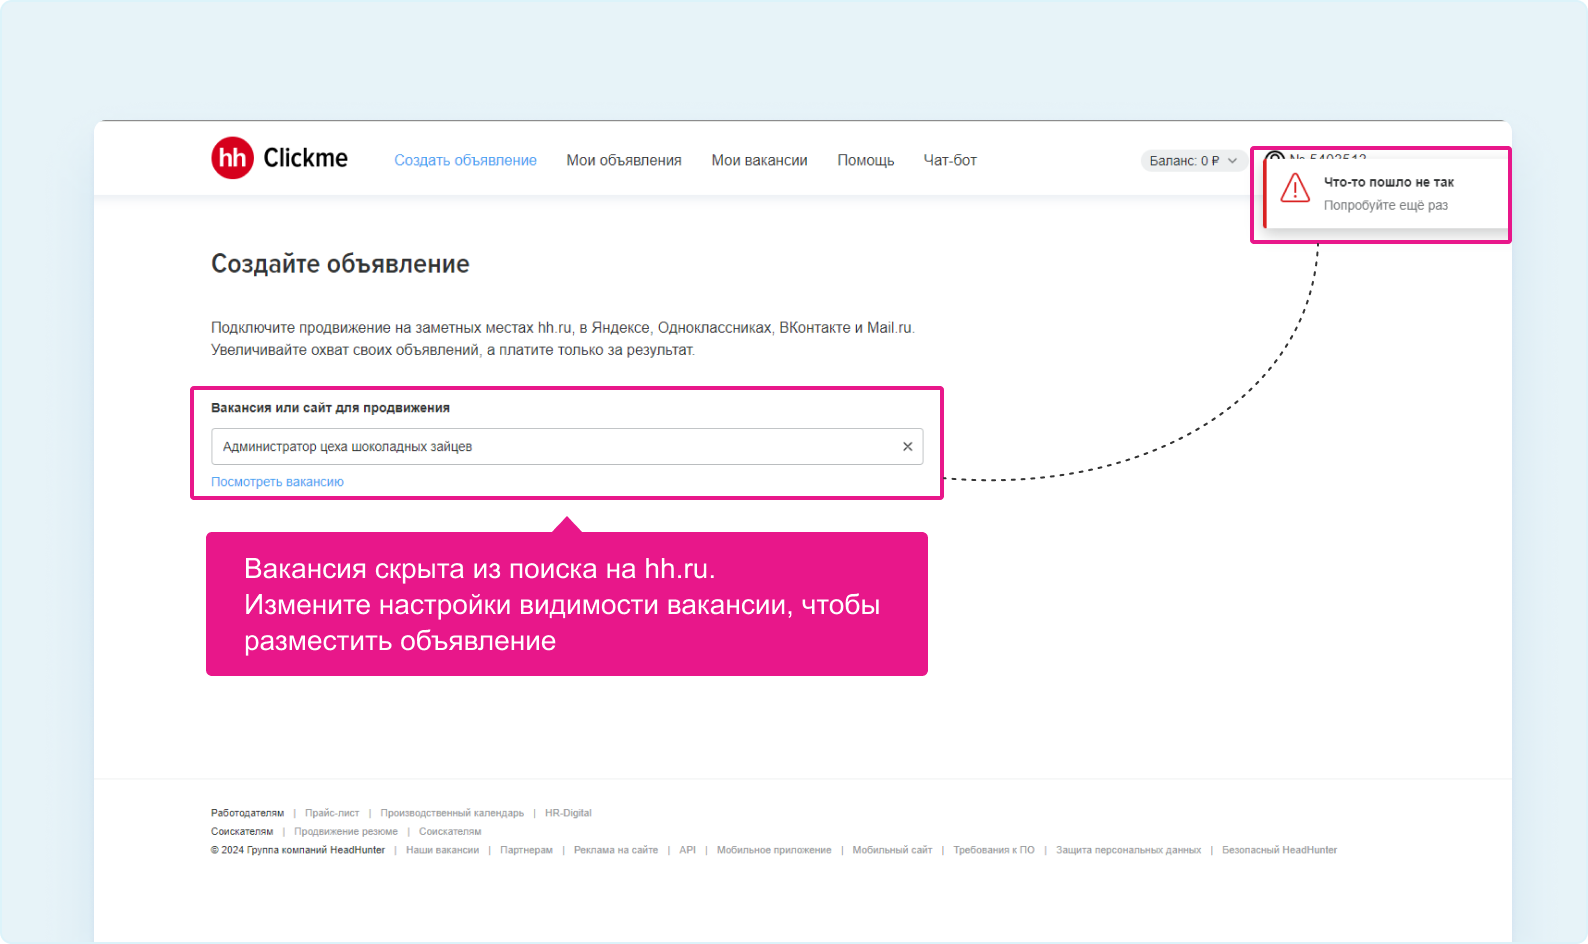Open the Помощь menu item
The image size is (1588, 944).
coord(866,160)
